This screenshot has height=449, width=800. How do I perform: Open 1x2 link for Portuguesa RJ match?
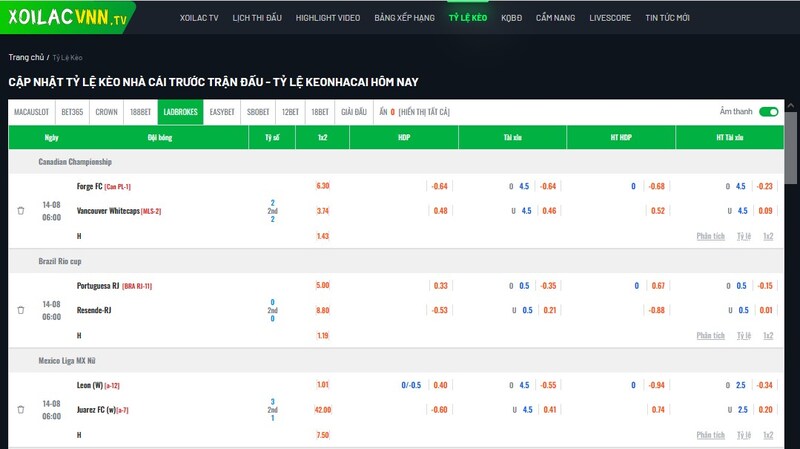pyautogui.click(x=768, y=335)
